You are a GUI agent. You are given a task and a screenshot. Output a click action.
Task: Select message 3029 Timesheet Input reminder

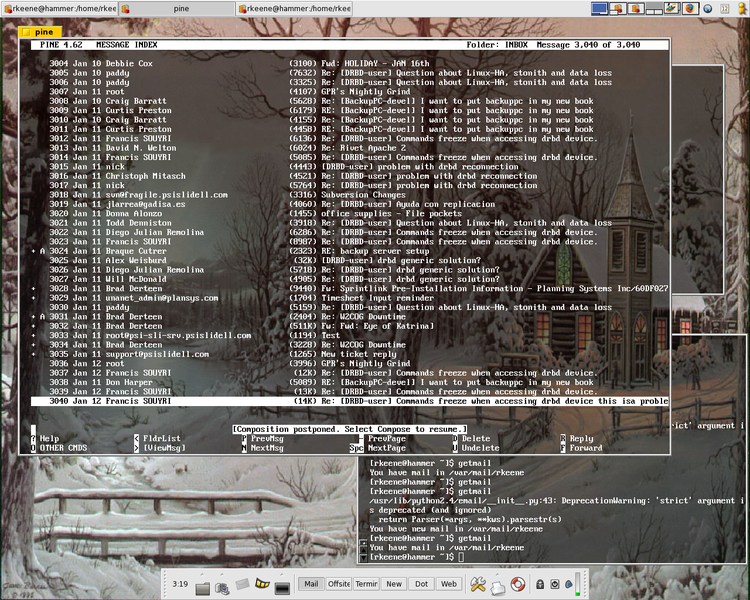coord(350,298)
